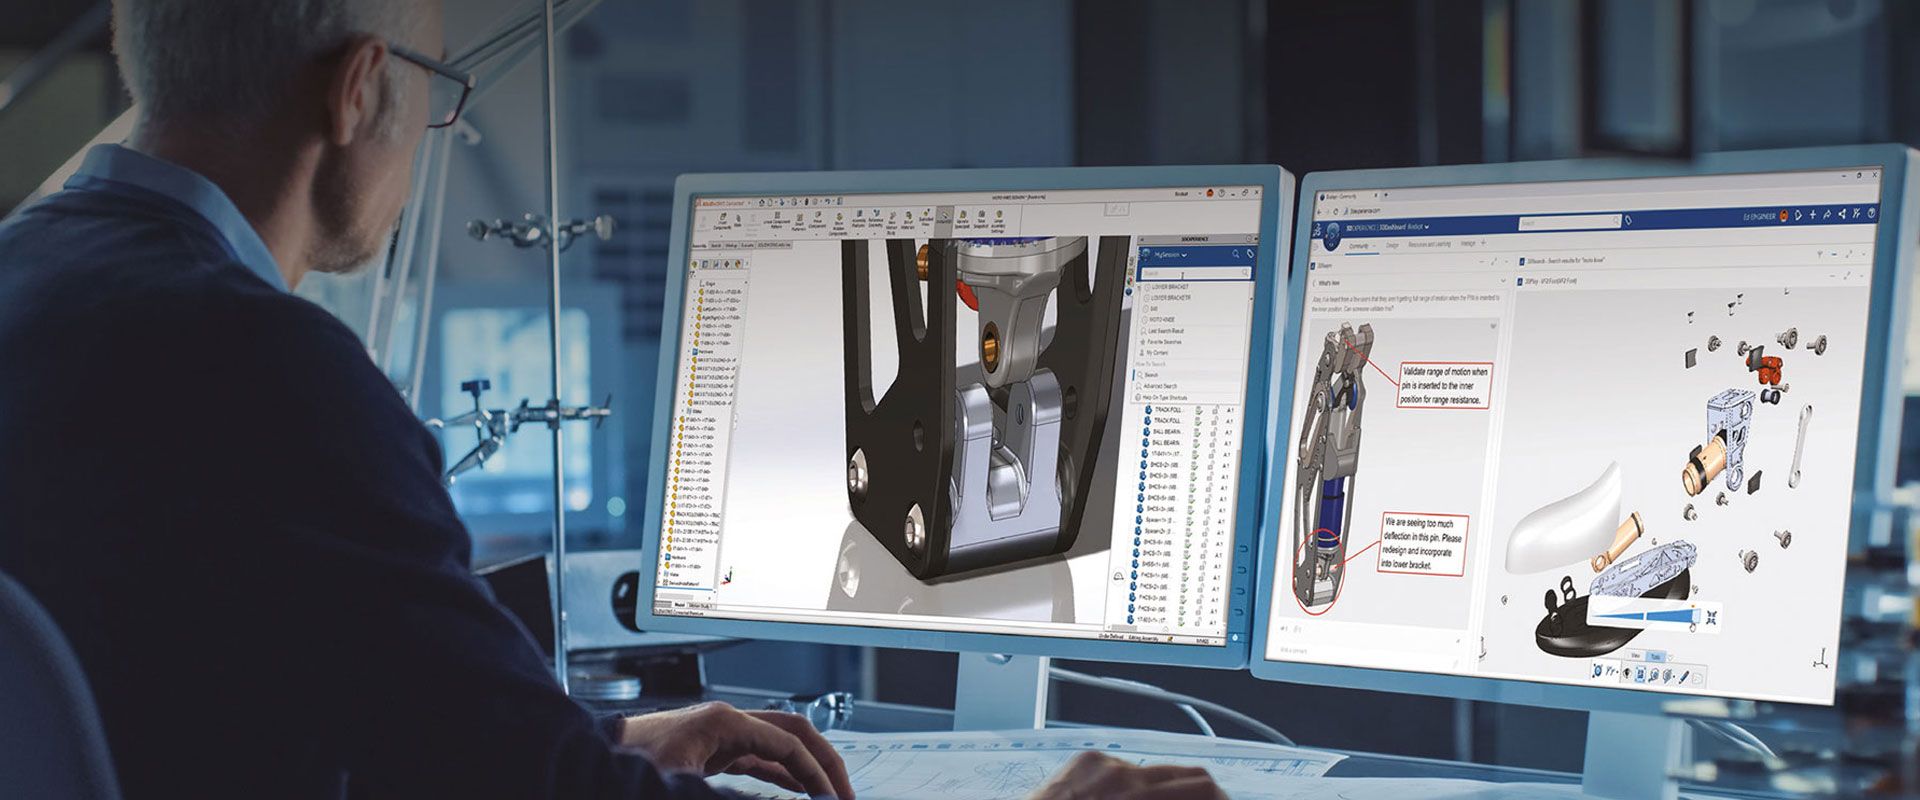Take a snapshot using Take Snapshot
This screenshot has height=800, width=1920.
[980, 220]
